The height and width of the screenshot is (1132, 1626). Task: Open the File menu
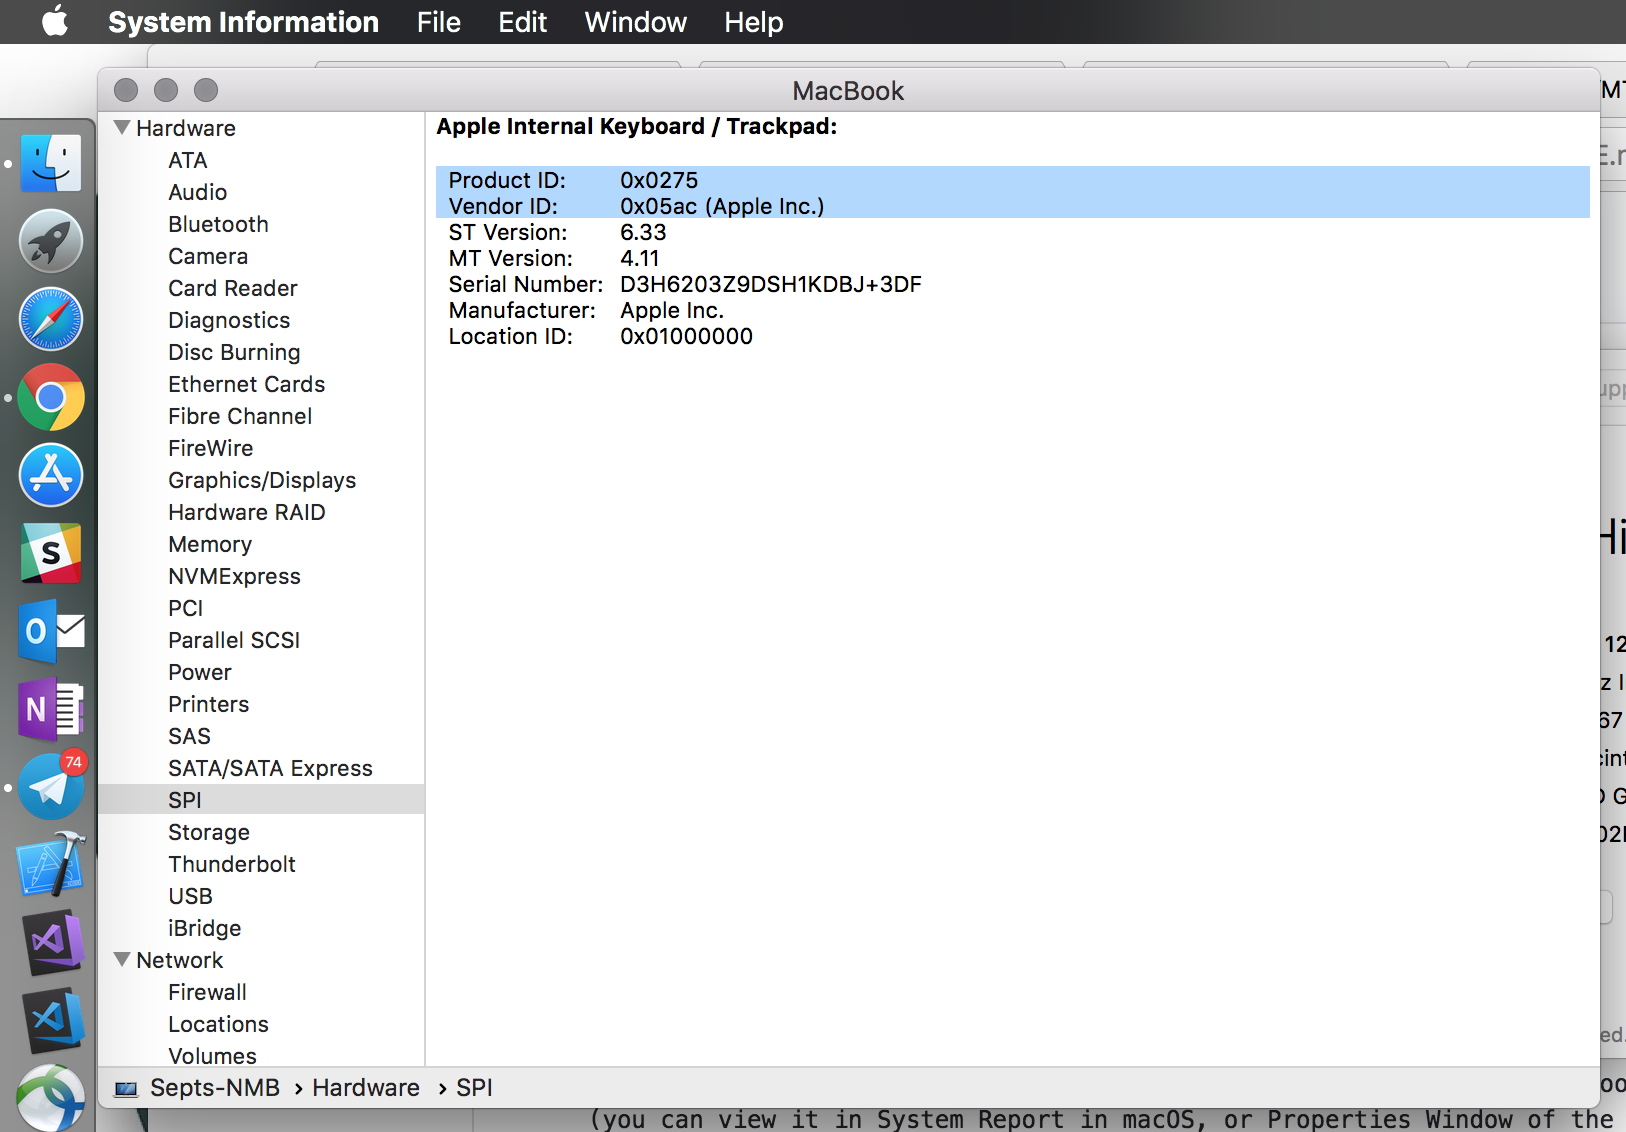click(439, 22)
